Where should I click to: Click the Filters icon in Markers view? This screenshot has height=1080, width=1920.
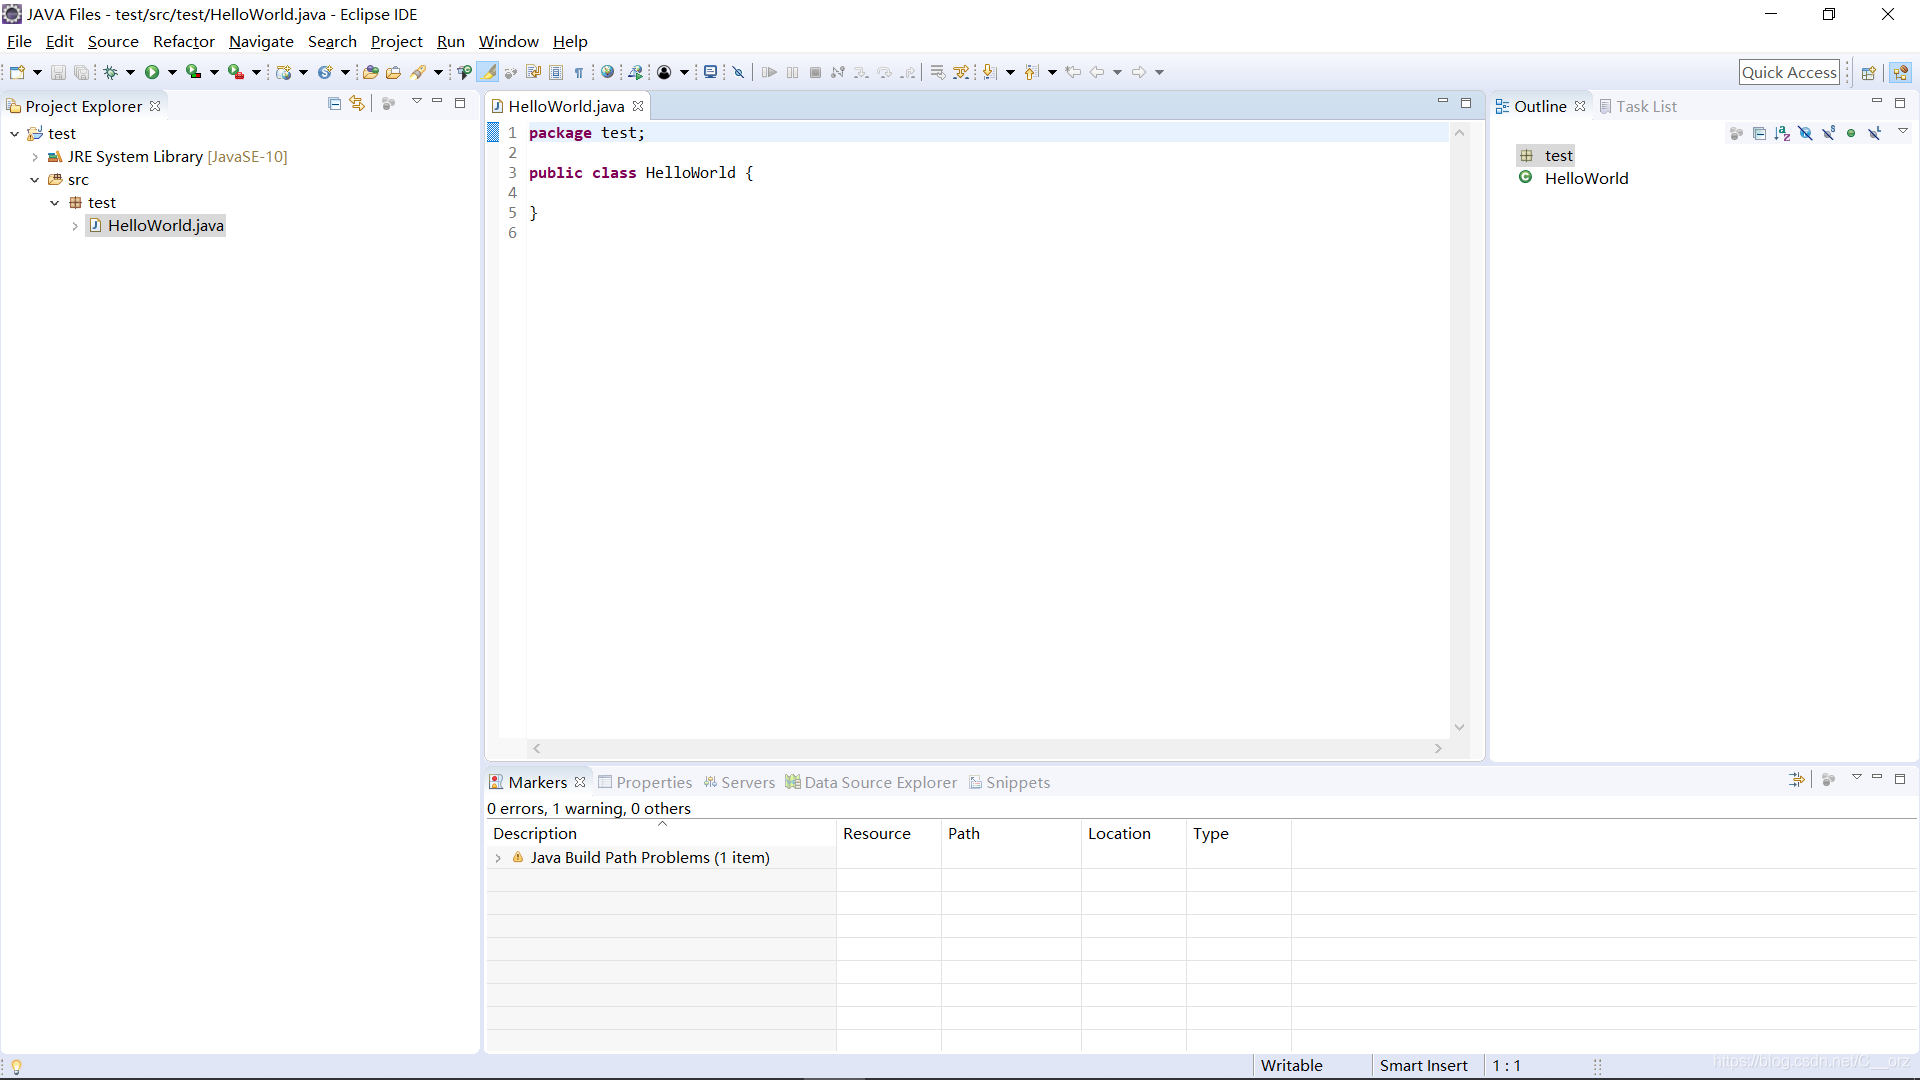[x=1797, y=780]
